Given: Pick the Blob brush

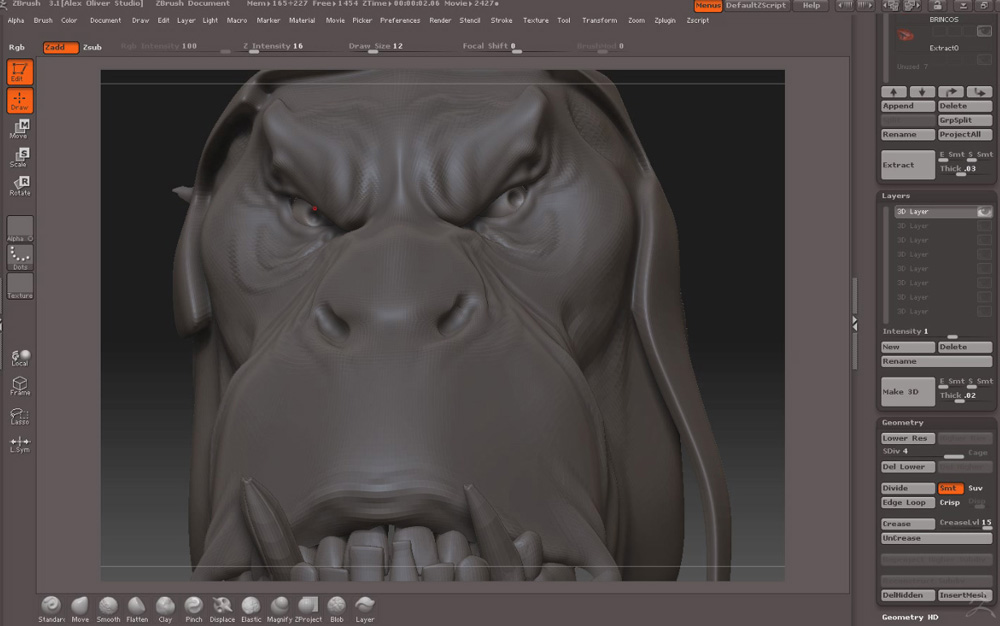Looking at the screenshot, I should pos(337,609).
